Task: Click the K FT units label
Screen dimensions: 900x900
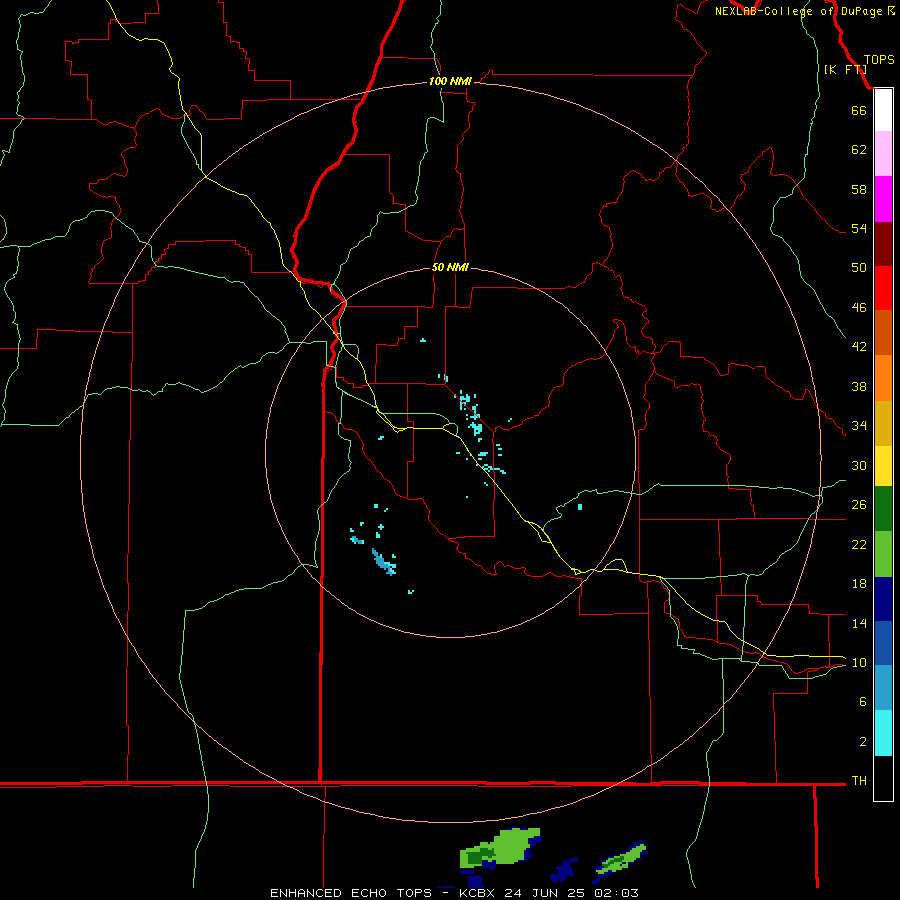Action: pos(845,69)
